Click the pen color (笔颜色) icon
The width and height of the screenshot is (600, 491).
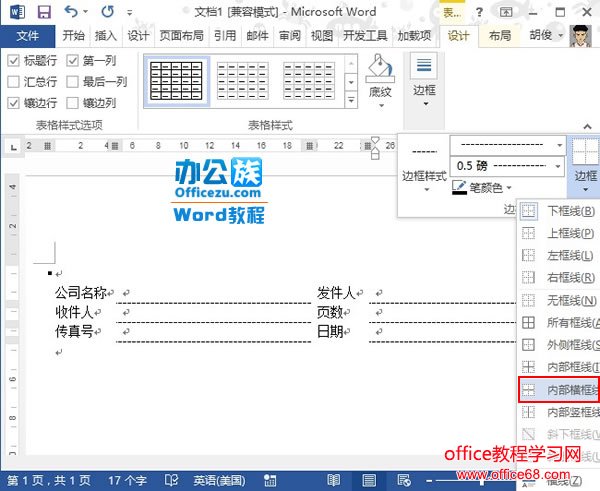[x=459, y=187]
